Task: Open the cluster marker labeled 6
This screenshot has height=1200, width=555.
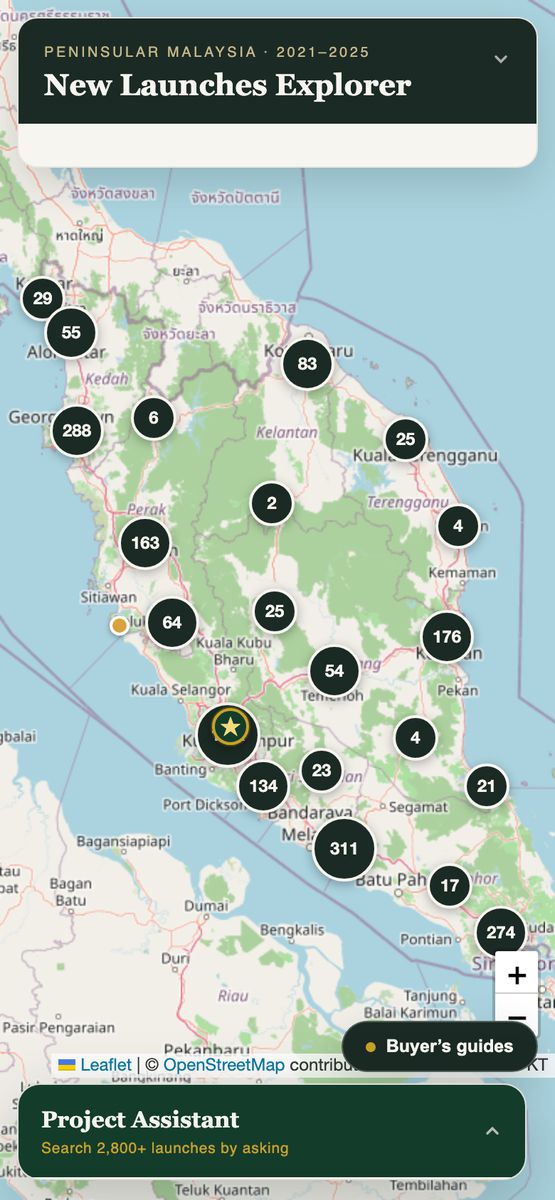Action: (x=153, y=418)
